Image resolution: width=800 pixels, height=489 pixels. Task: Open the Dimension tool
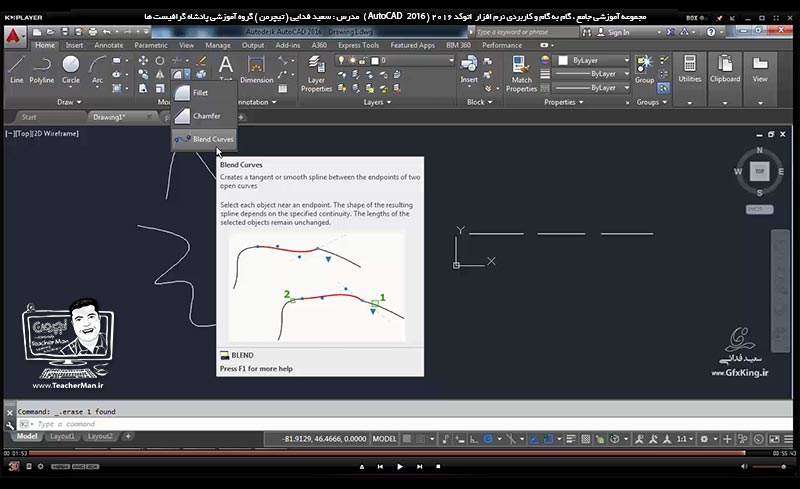click(x=256, y=70)
